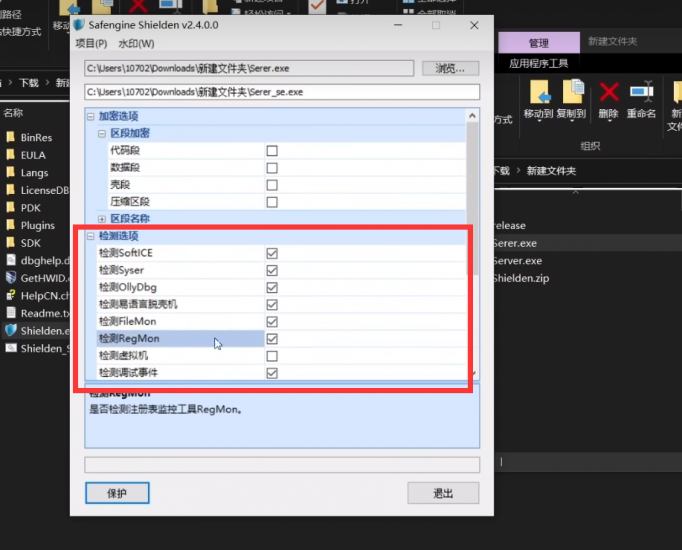Viewport: 682px width, 550px height.
Task: Select the SDK folder icon
Action: pos(11,243)
